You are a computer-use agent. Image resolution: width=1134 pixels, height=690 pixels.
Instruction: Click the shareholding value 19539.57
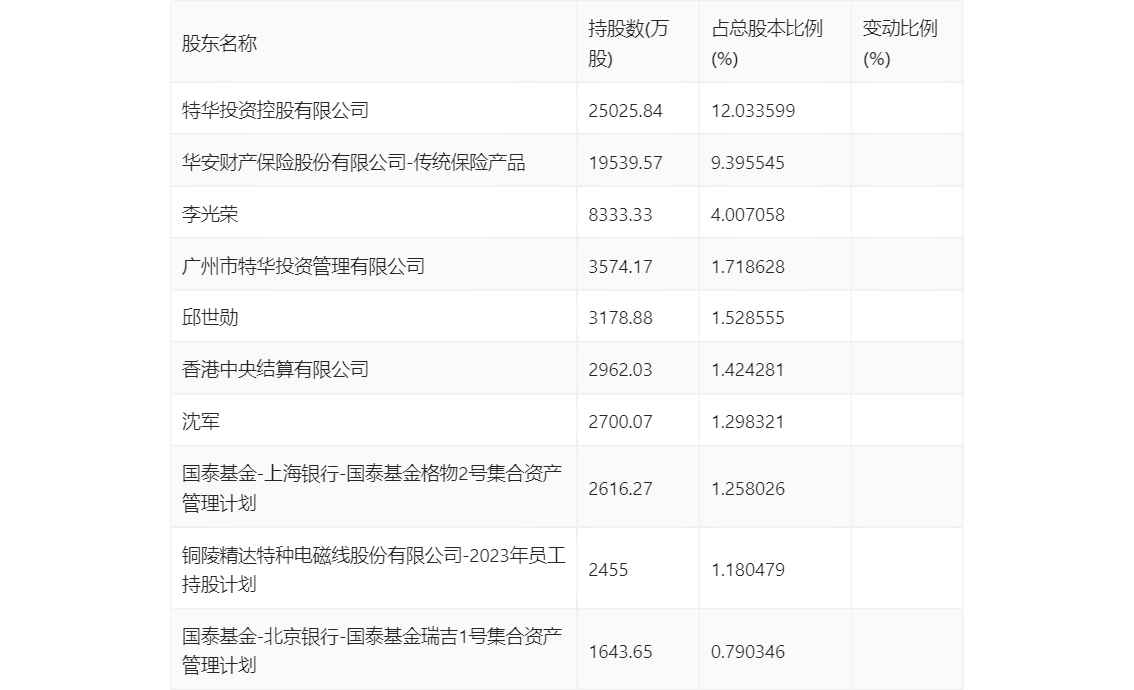[x=626, y=163]
